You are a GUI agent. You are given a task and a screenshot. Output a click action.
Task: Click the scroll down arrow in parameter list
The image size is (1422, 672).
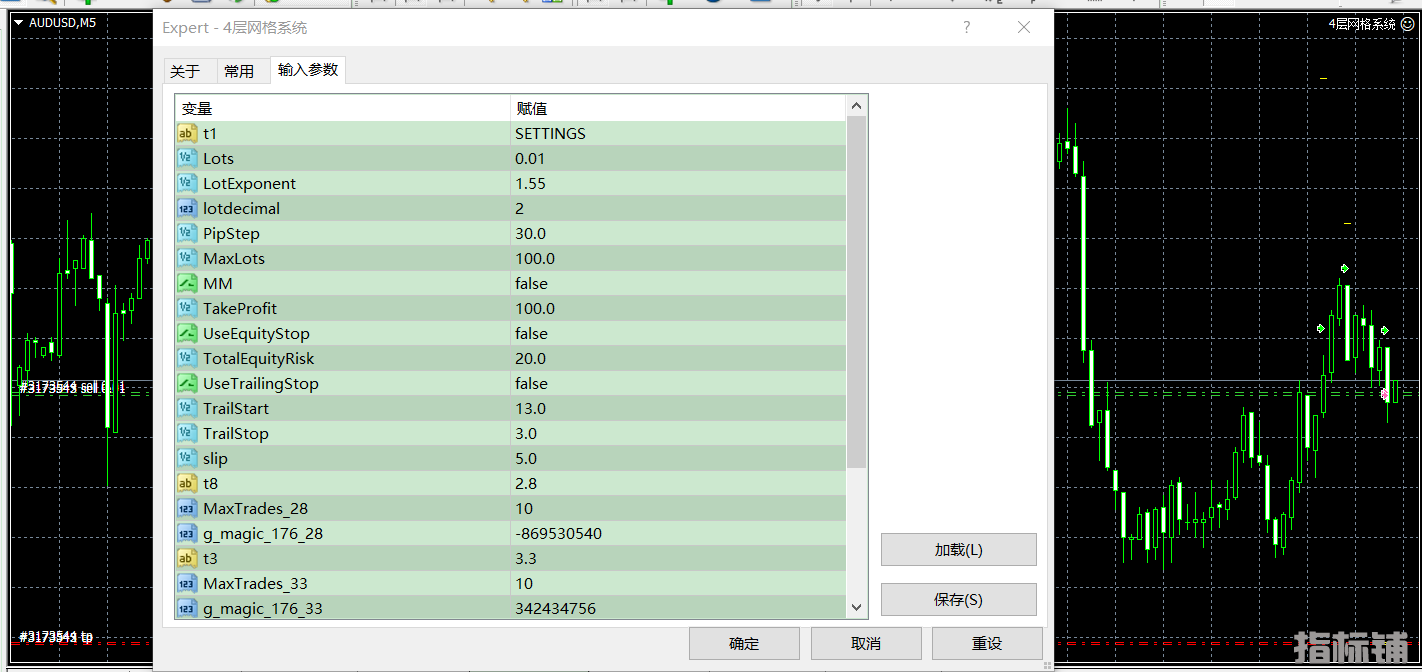(x=856, y=607)
